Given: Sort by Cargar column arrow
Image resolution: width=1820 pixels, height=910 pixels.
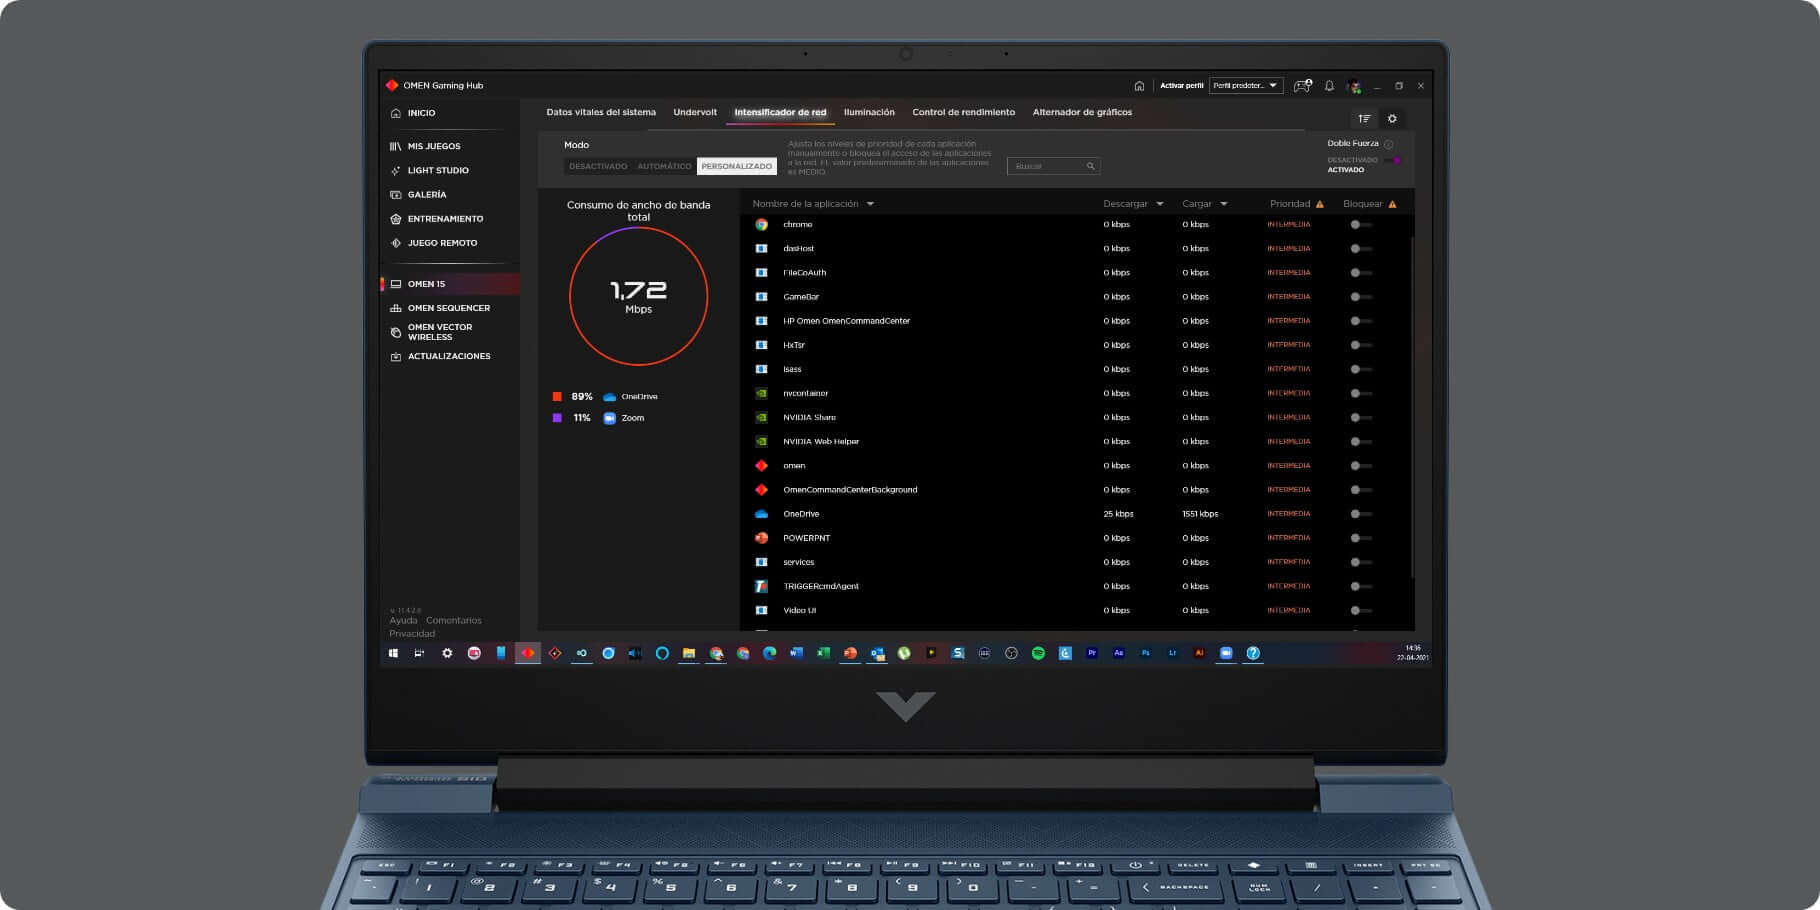Looking at the screenshot, I should click(x=1224, y=204).
